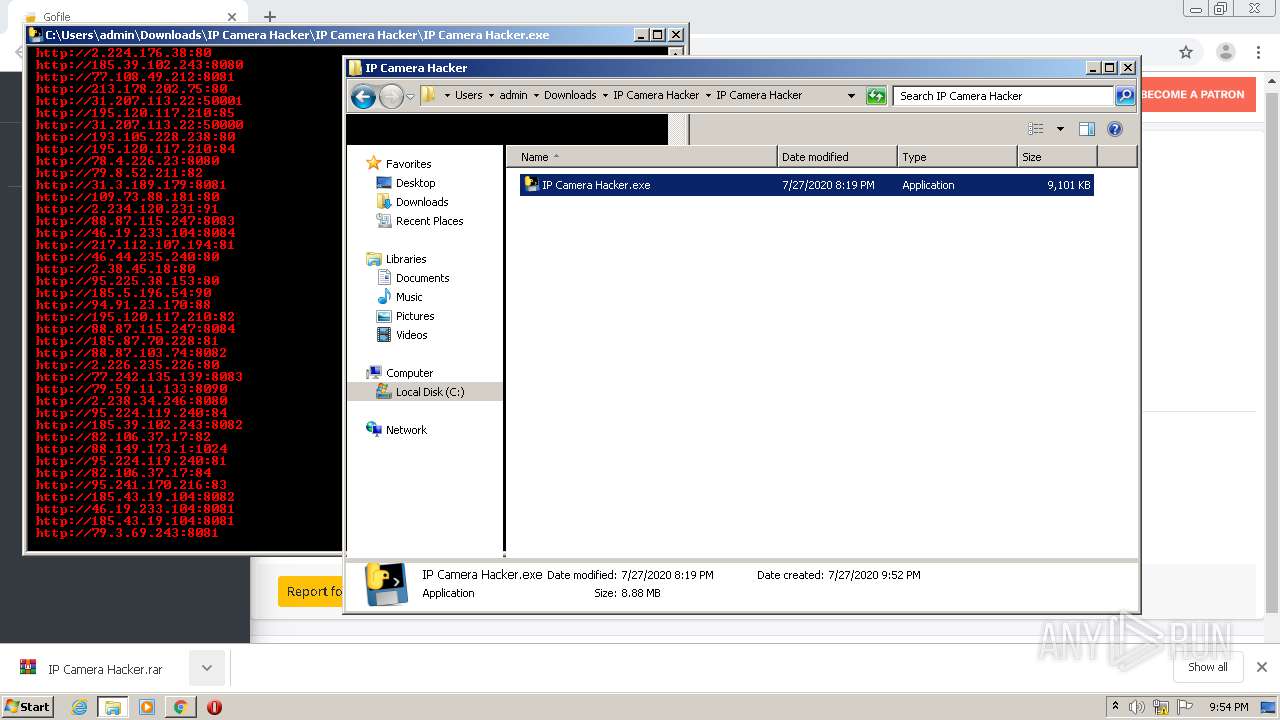
Task: Click inside Search IP Camera Hacker field
Action: (1003, 96)
